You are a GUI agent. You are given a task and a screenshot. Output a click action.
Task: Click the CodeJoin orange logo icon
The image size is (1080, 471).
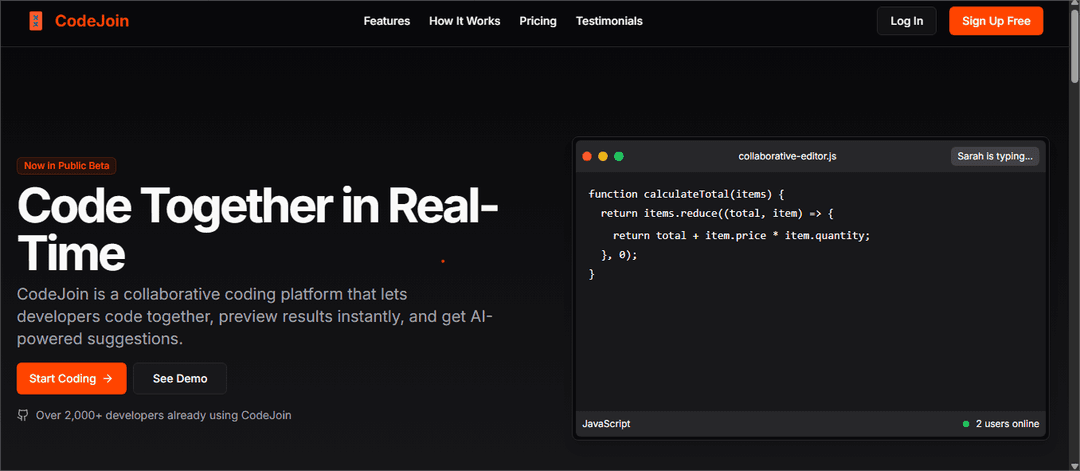tap(36, 21)
